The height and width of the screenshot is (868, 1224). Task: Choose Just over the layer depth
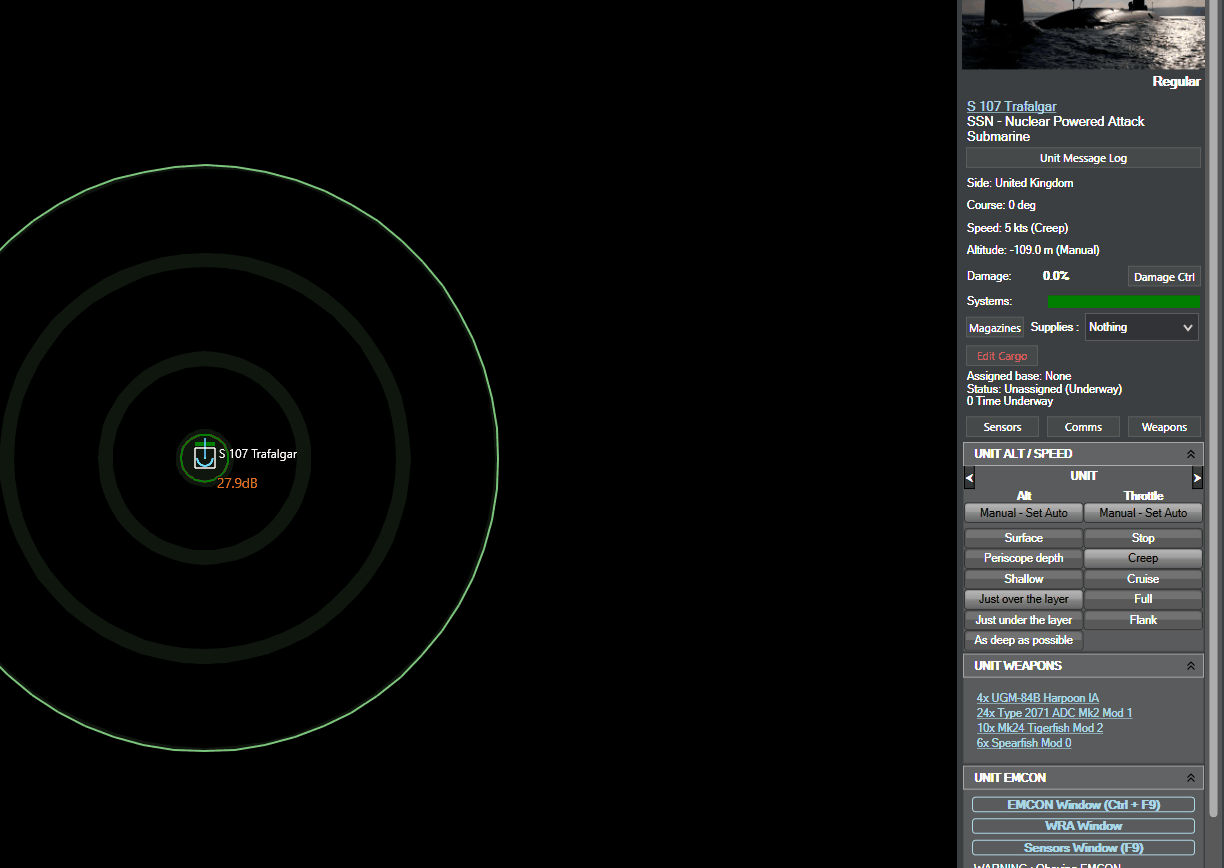click(x=1023, y=599)
